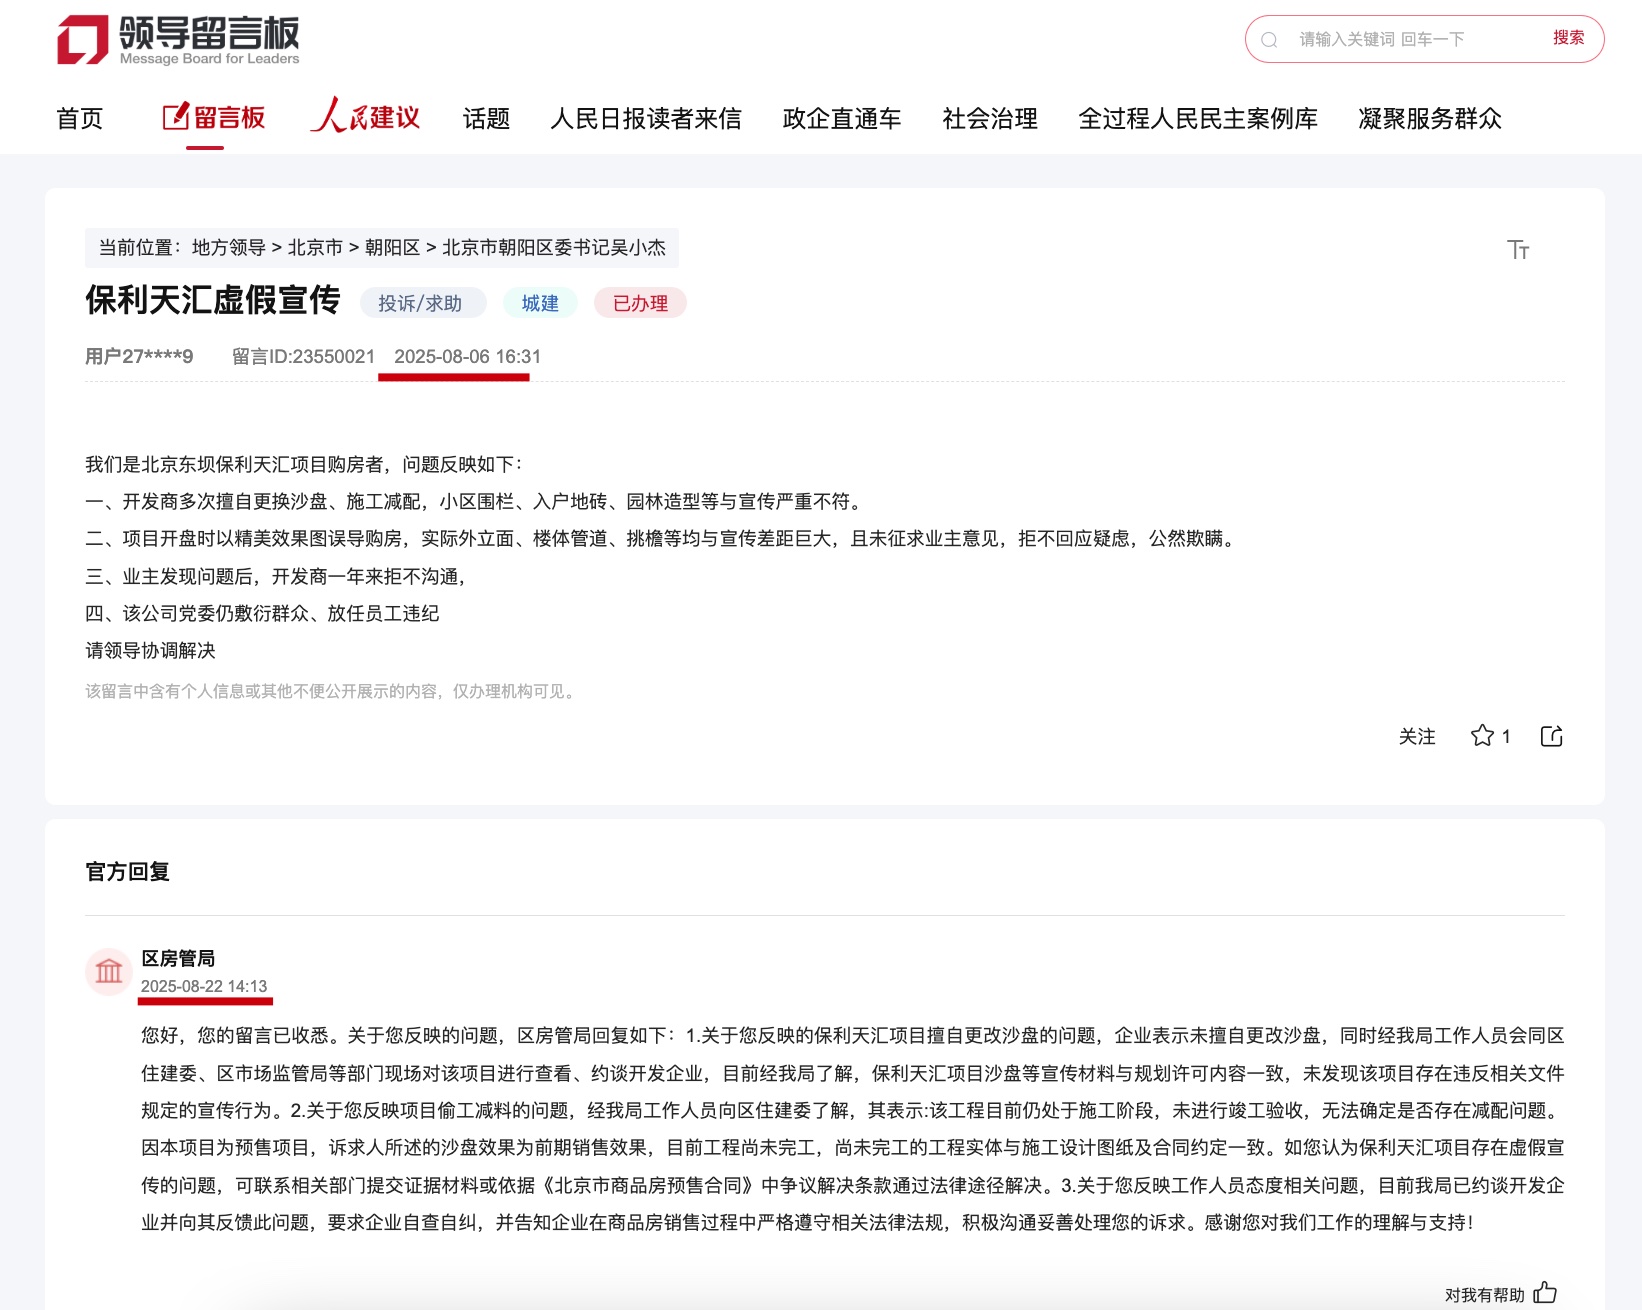This screenshot has height=1310, width=1642.
Task: Open the 留言板 navigation tab
Action: 214,118
